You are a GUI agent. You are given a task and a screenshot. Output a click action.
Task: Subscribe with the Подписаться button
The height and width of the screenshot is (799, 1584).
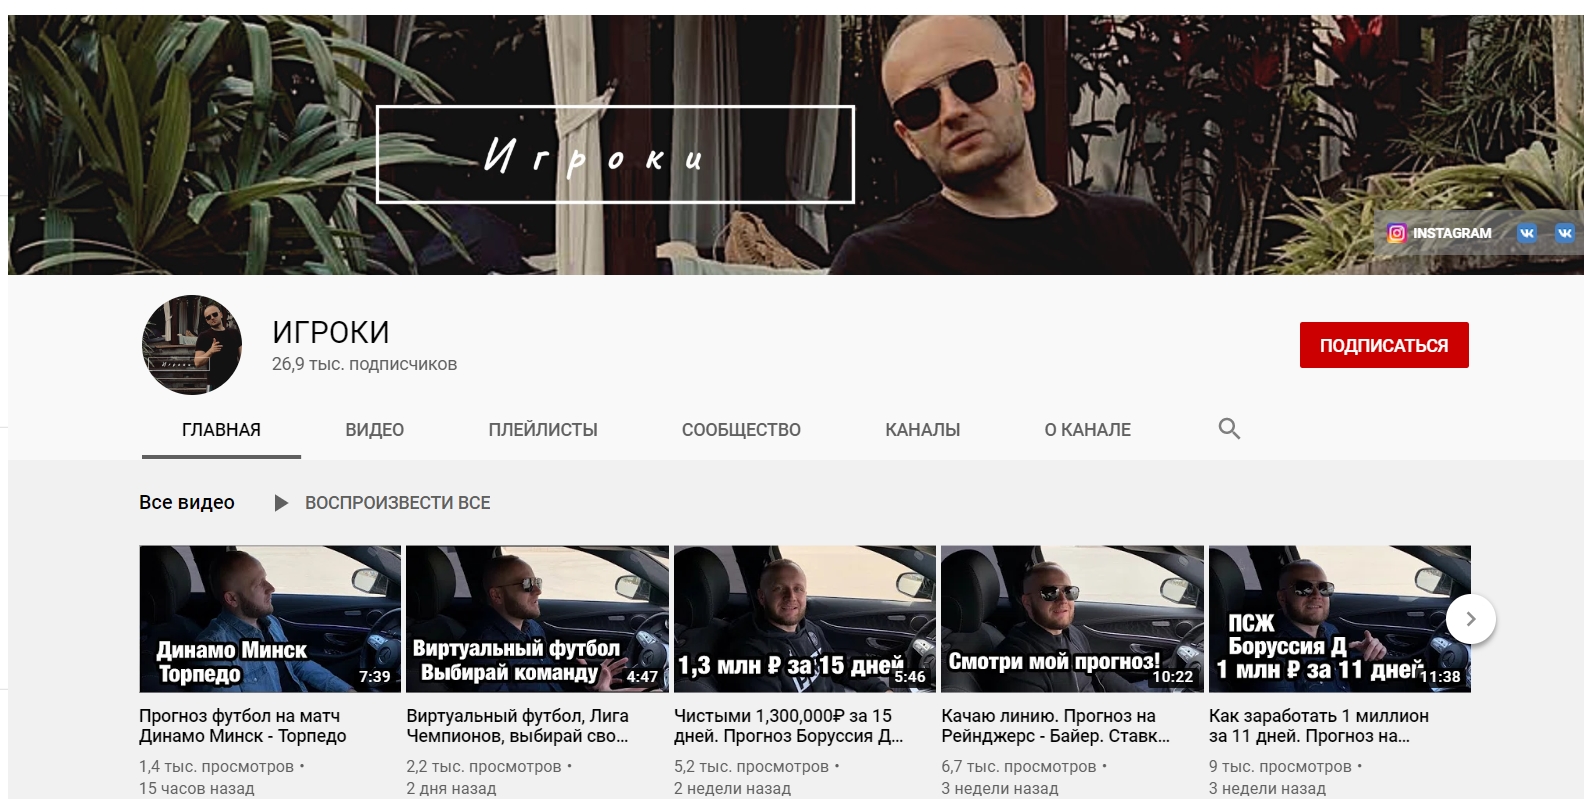(1384, 345)
